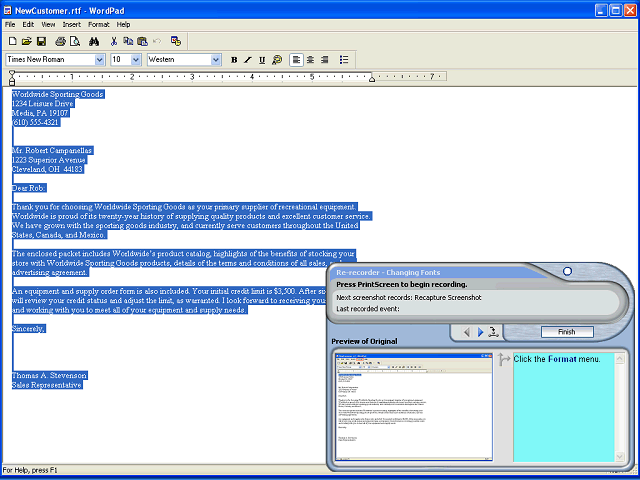Viewport: 640px width, 480px height.
Task: Click the line 'Sales Representative'
Action: pos(47,385)
